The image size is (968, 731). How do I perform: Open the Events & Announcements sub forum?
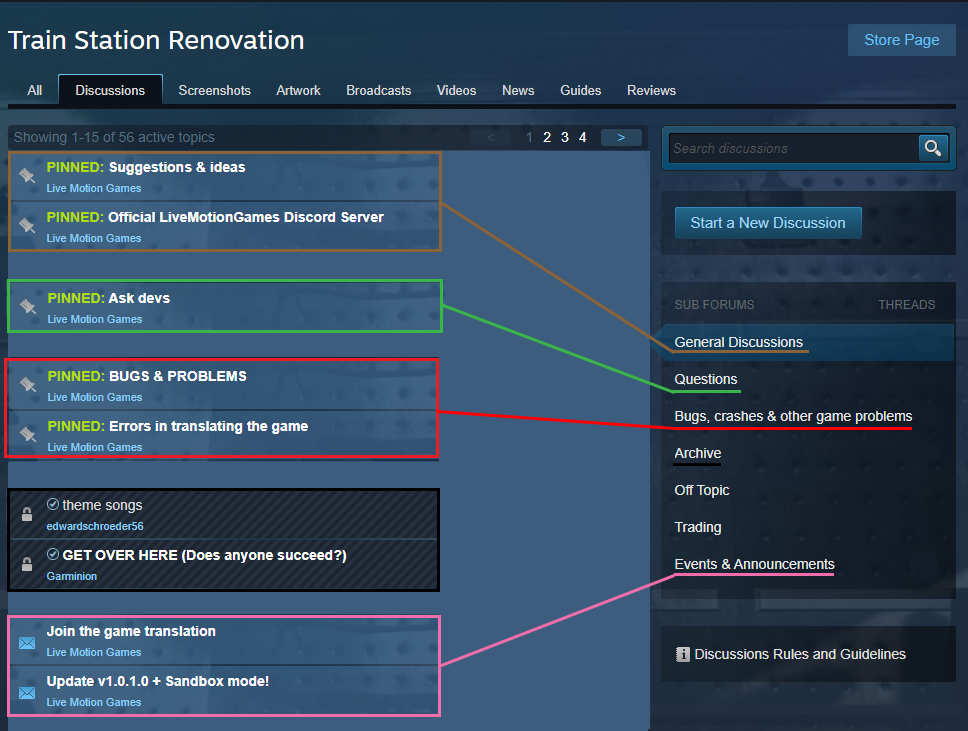[x=754, y=564]
